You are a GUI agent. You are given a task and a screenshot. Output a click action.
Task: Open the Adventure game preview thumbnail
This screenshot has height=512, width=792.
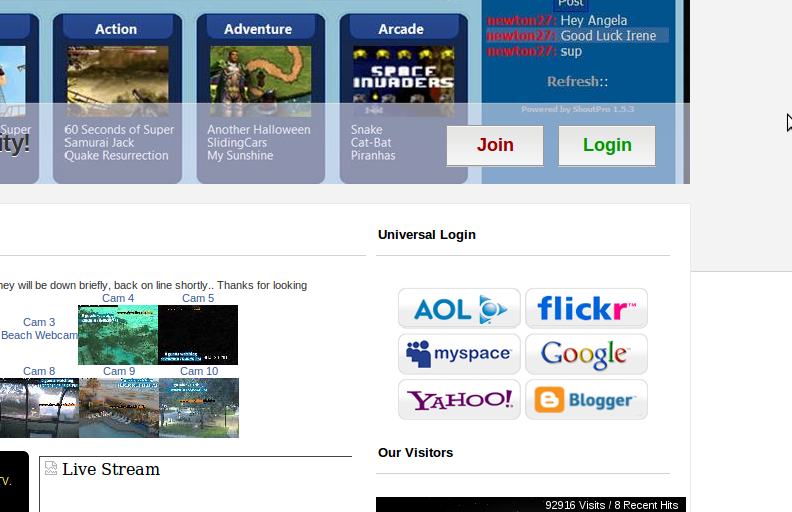coord(261,81)
